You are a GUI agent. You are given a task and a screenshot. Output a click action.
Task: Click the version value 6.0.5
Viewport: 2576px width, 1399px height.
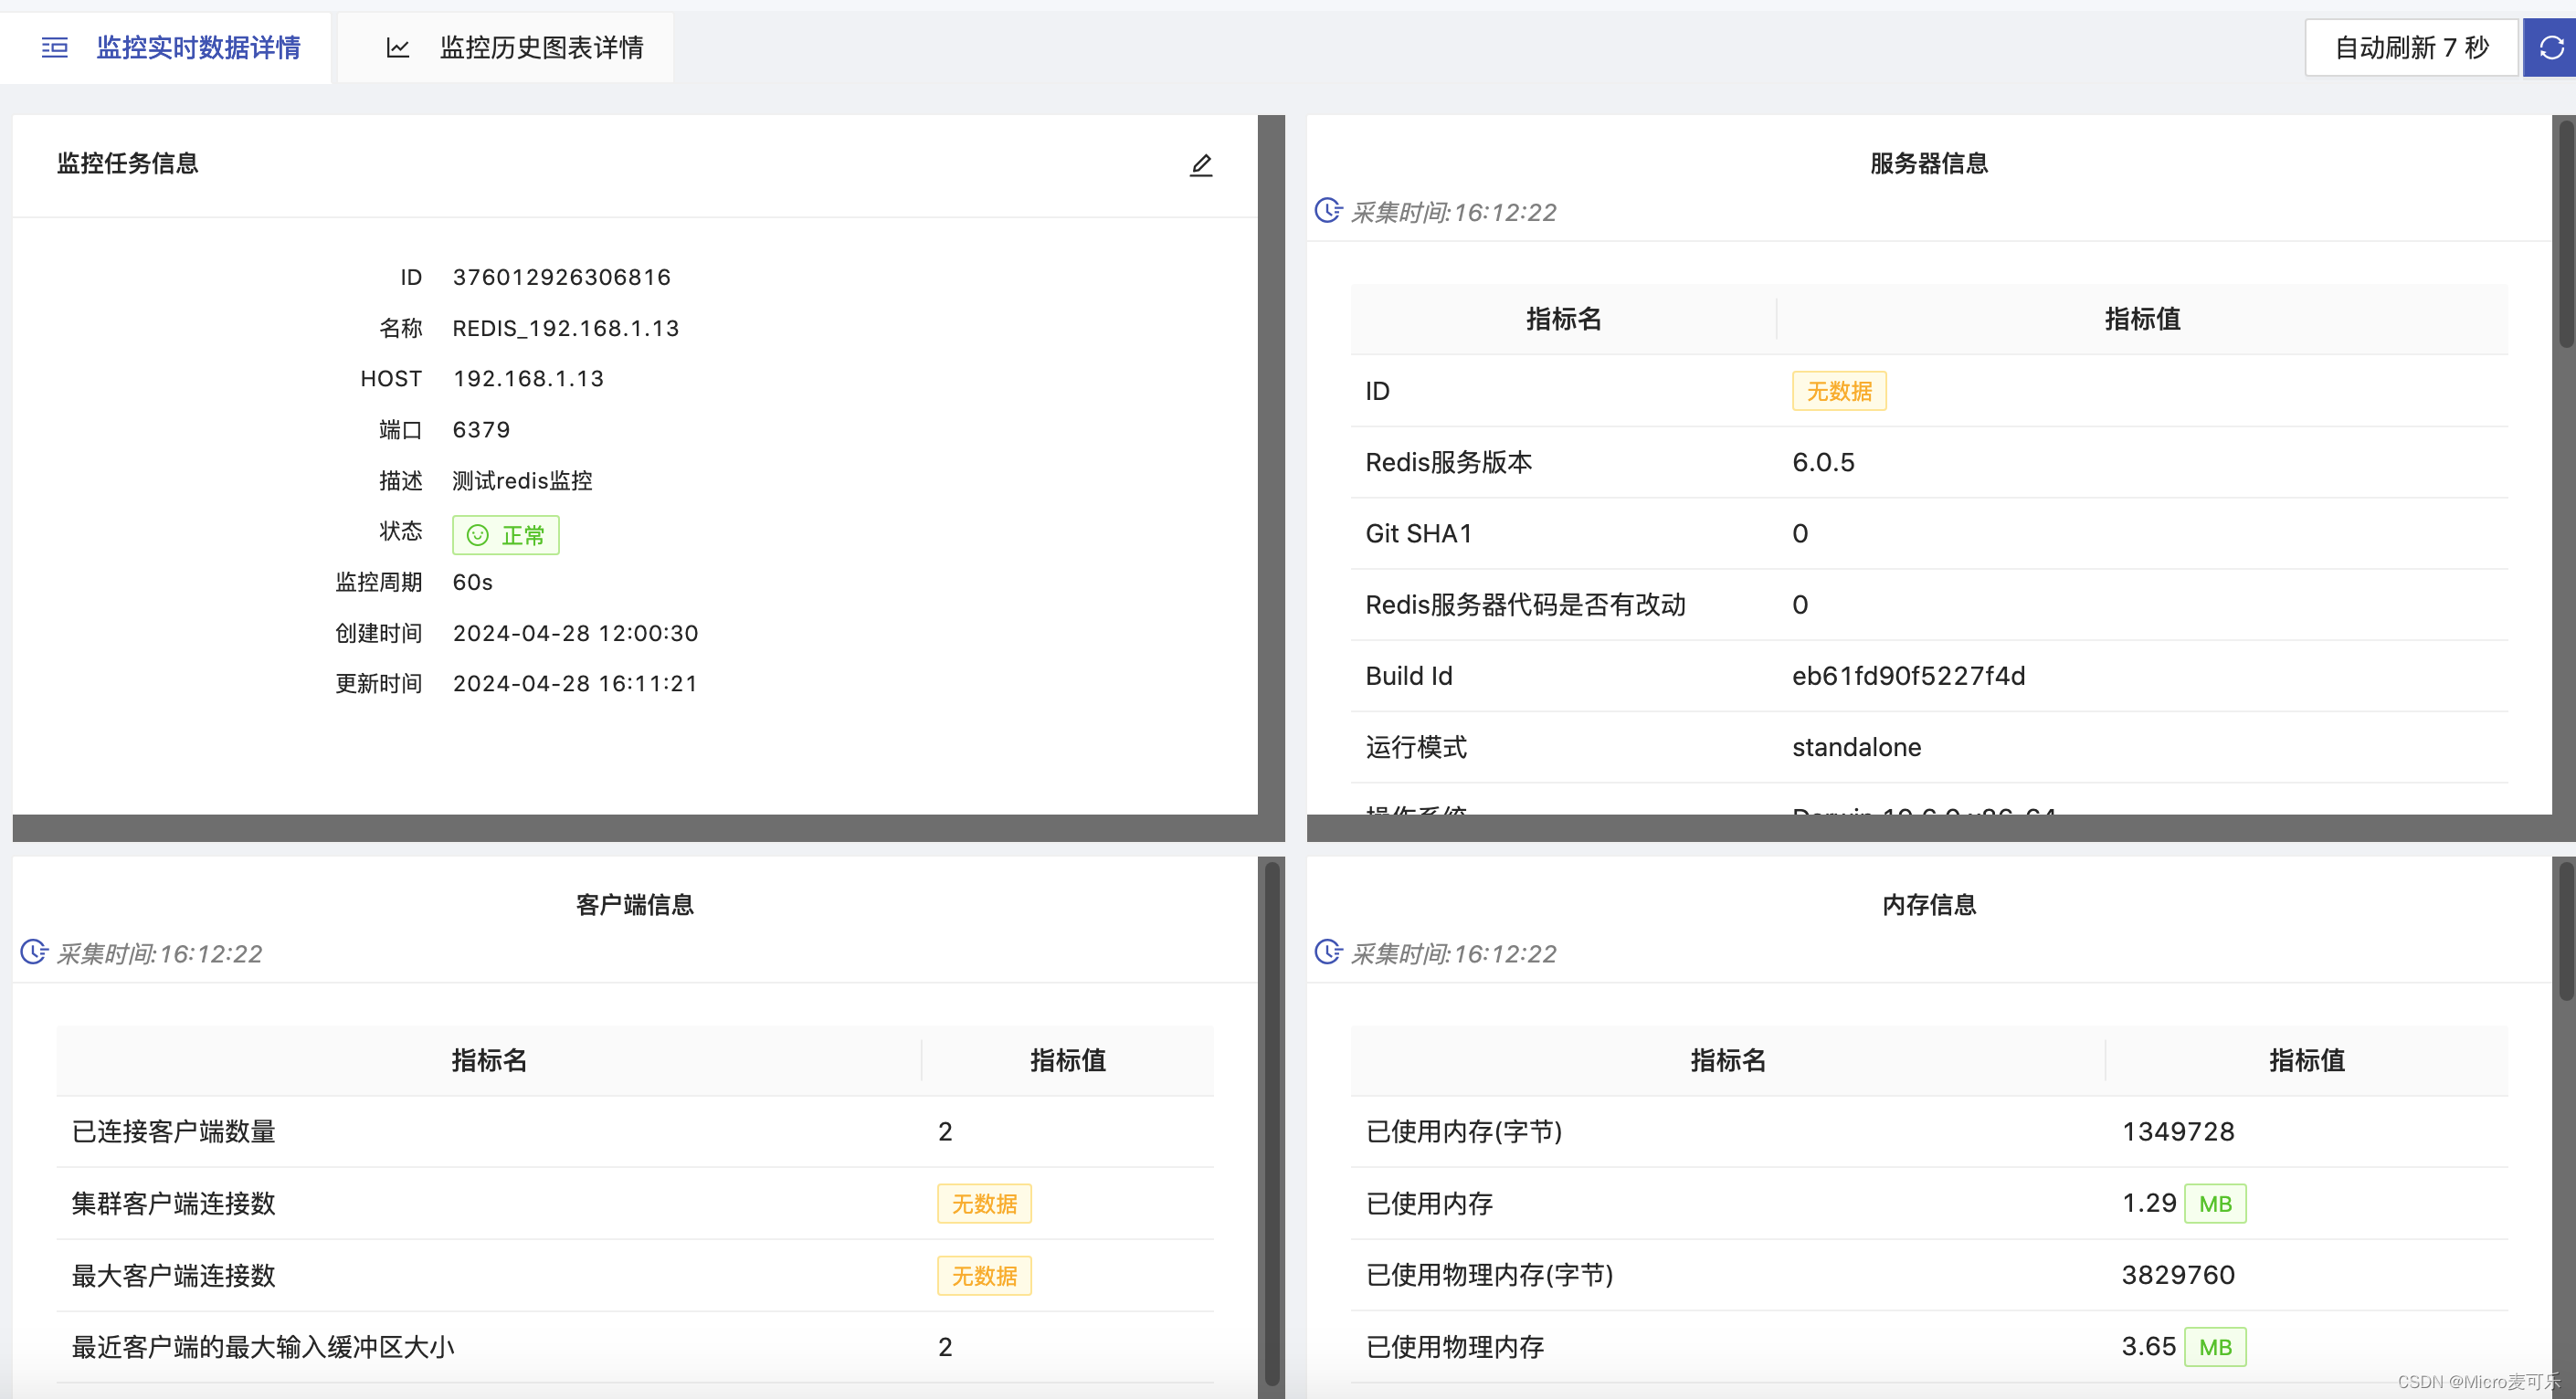coord(1823,463)
